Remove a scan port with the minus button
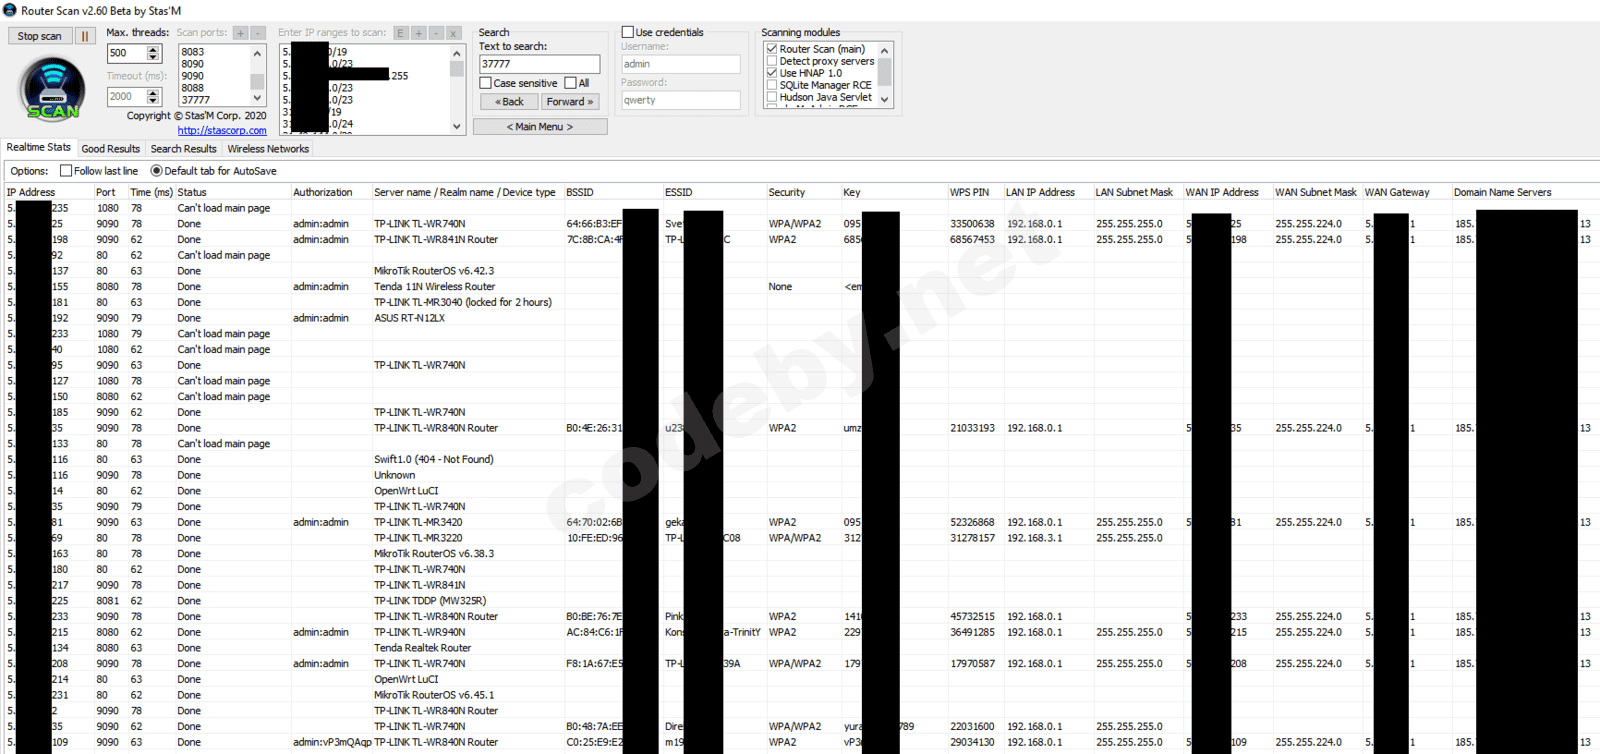Viewport: 1600px width, 754px height. [258, 33]
